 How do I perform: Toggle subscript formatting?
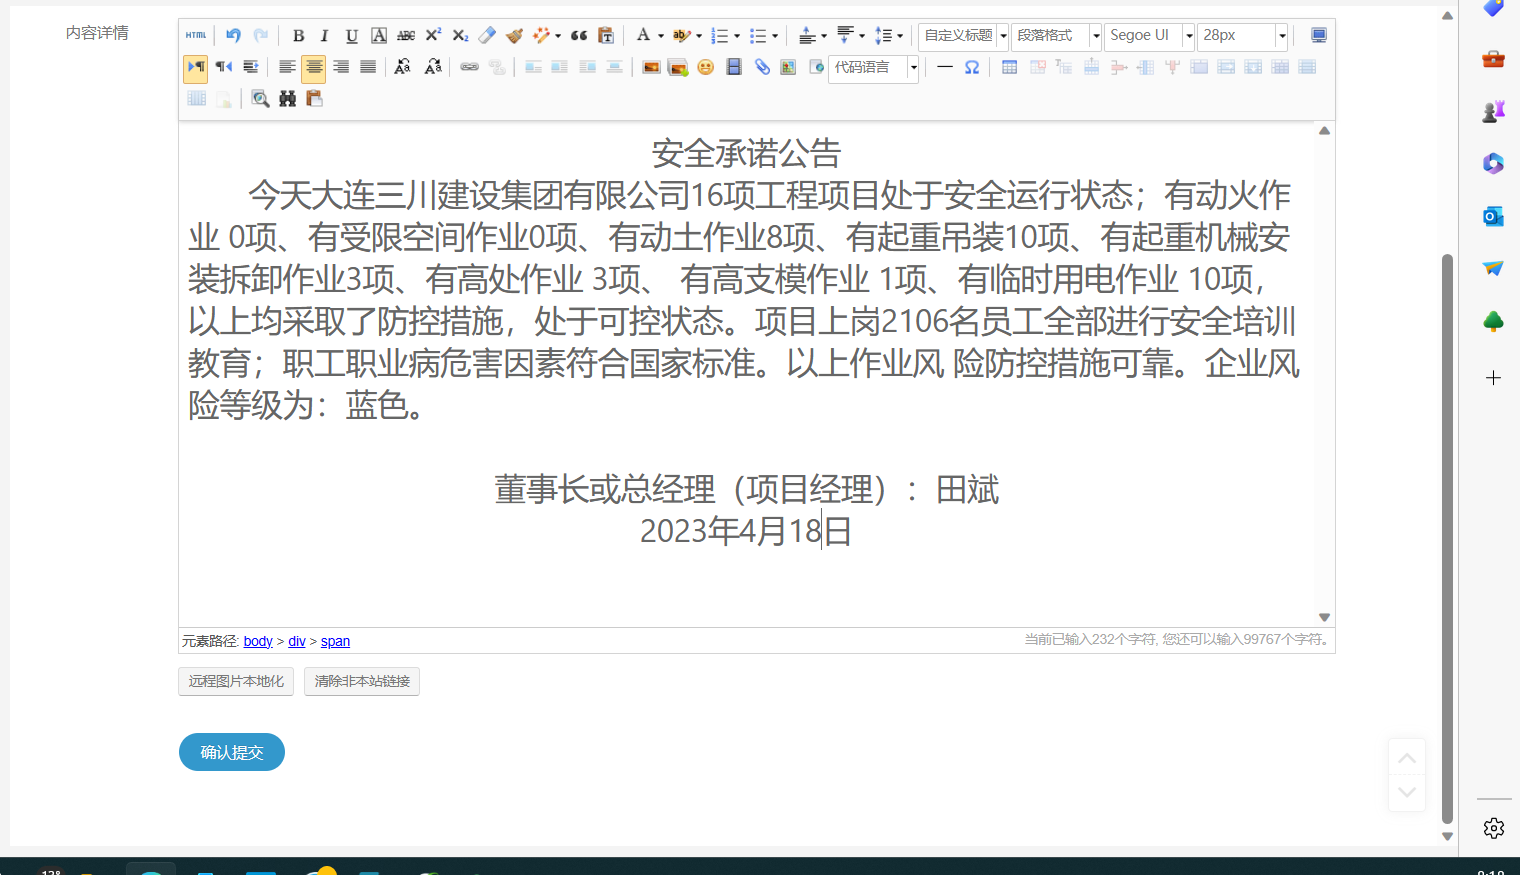(x=460, y=36)
